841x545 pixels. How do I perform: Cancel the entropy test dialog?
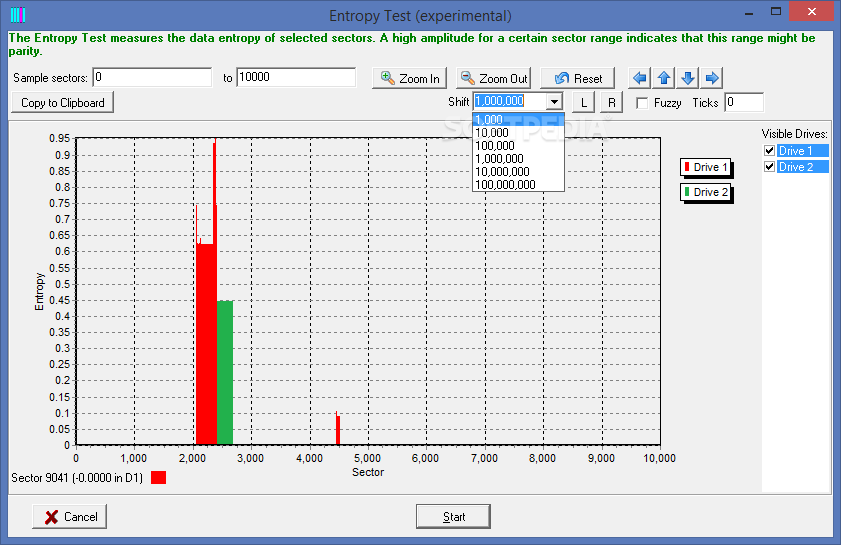pos(70,517)
